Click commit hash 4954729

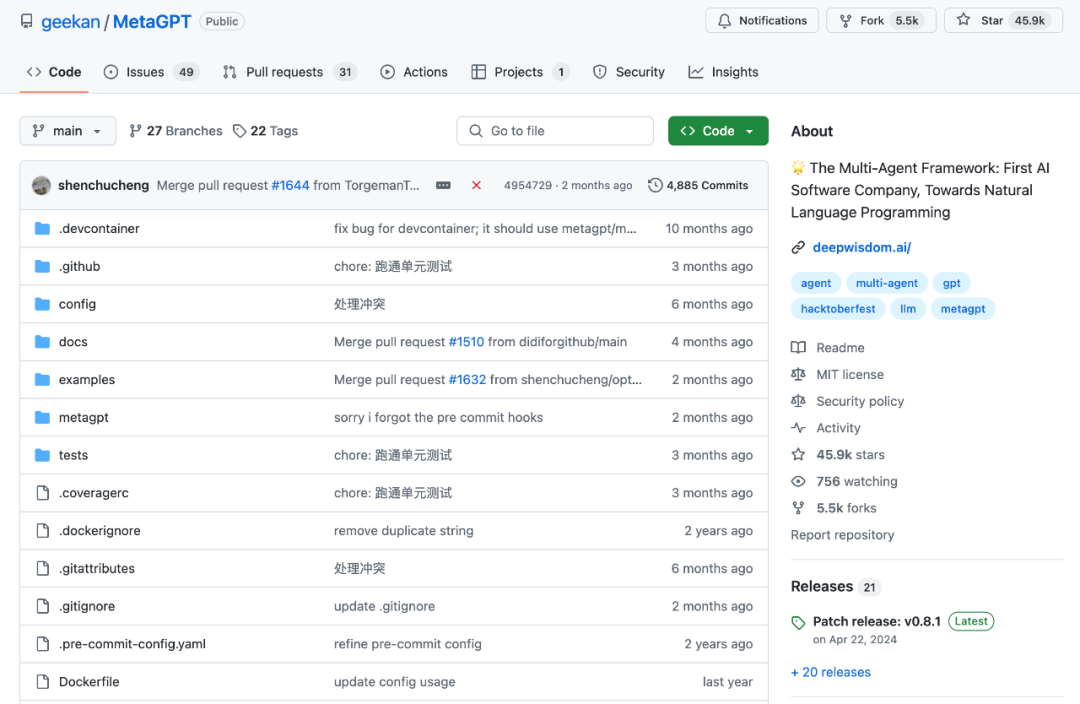pyautogui.click(x=528, y=185)
